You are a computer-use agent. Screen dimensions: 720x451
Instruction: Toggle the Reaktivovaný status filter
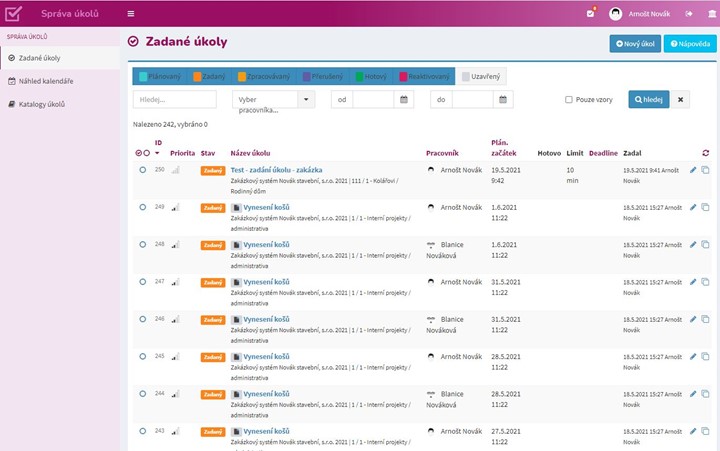pos(424,77)
